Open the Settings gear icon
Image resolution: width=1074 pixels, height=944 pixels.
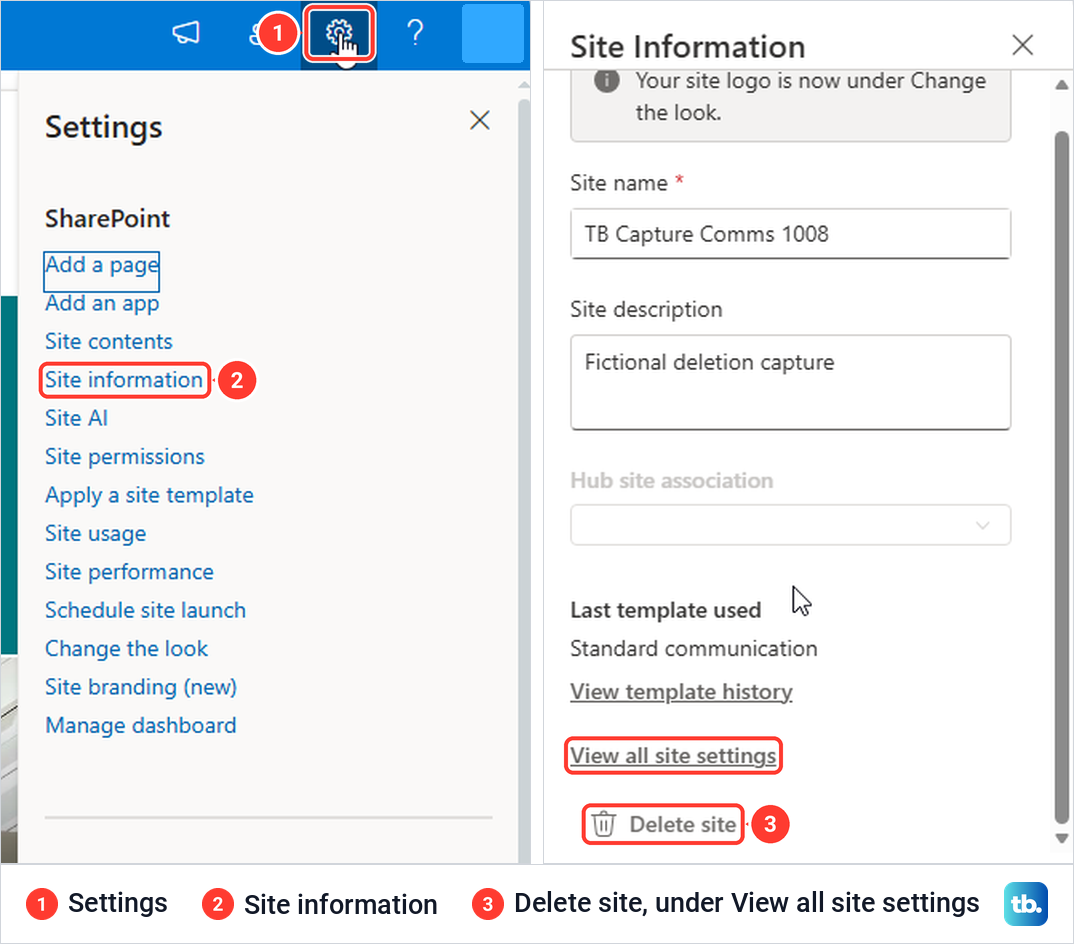click(339, 34)
